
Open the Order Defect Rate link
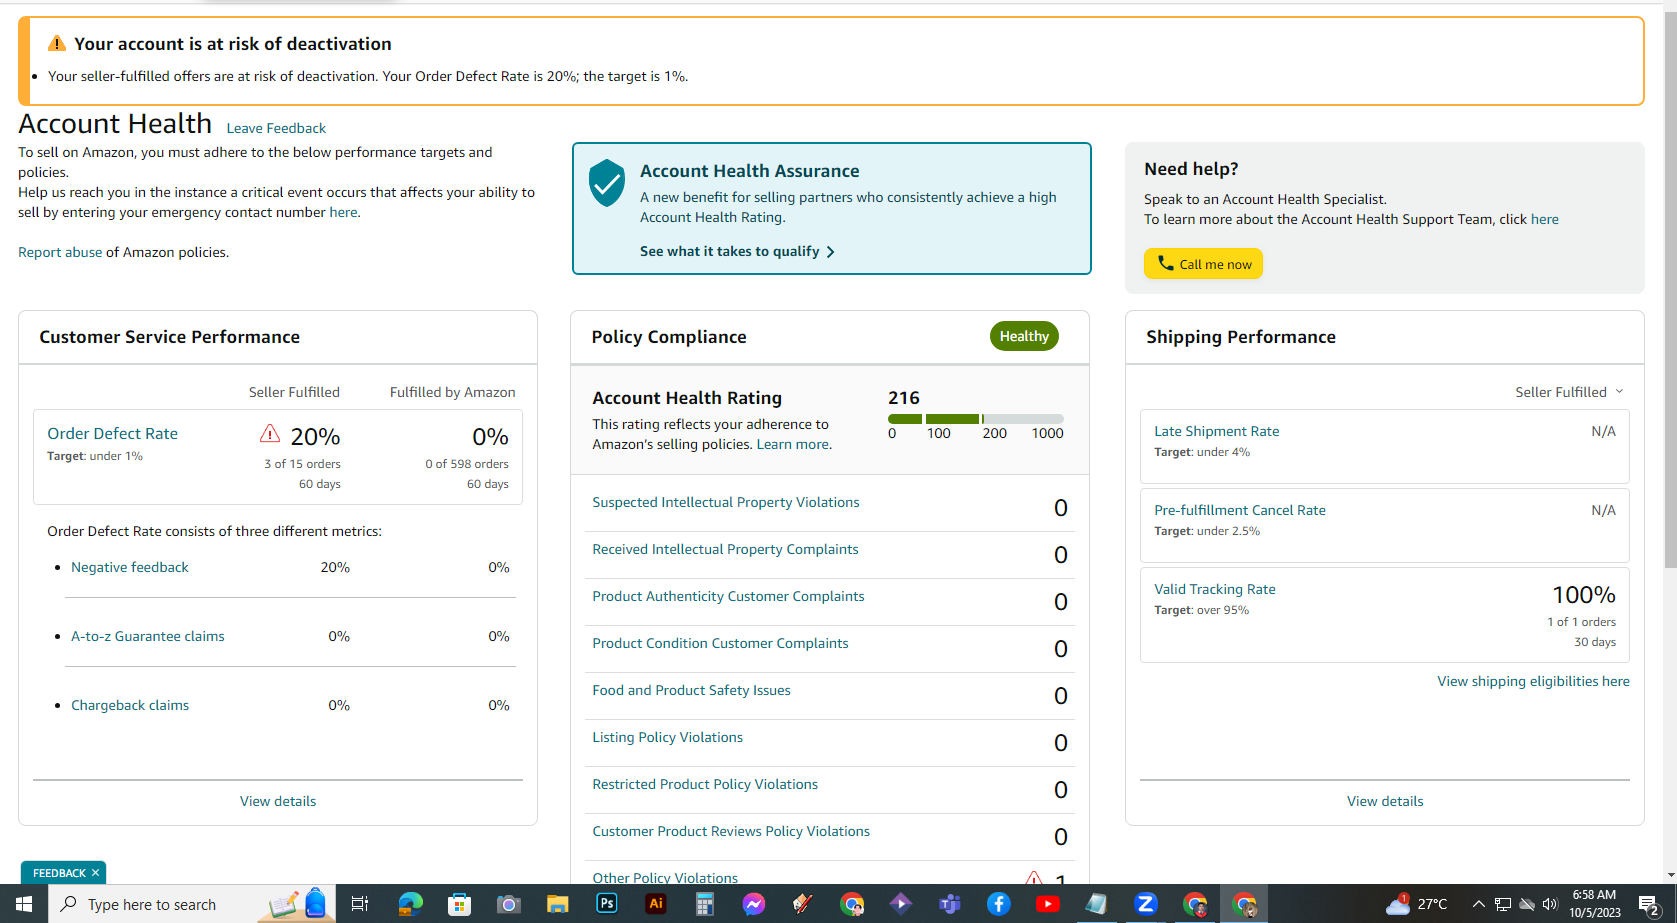coord(112,433)
